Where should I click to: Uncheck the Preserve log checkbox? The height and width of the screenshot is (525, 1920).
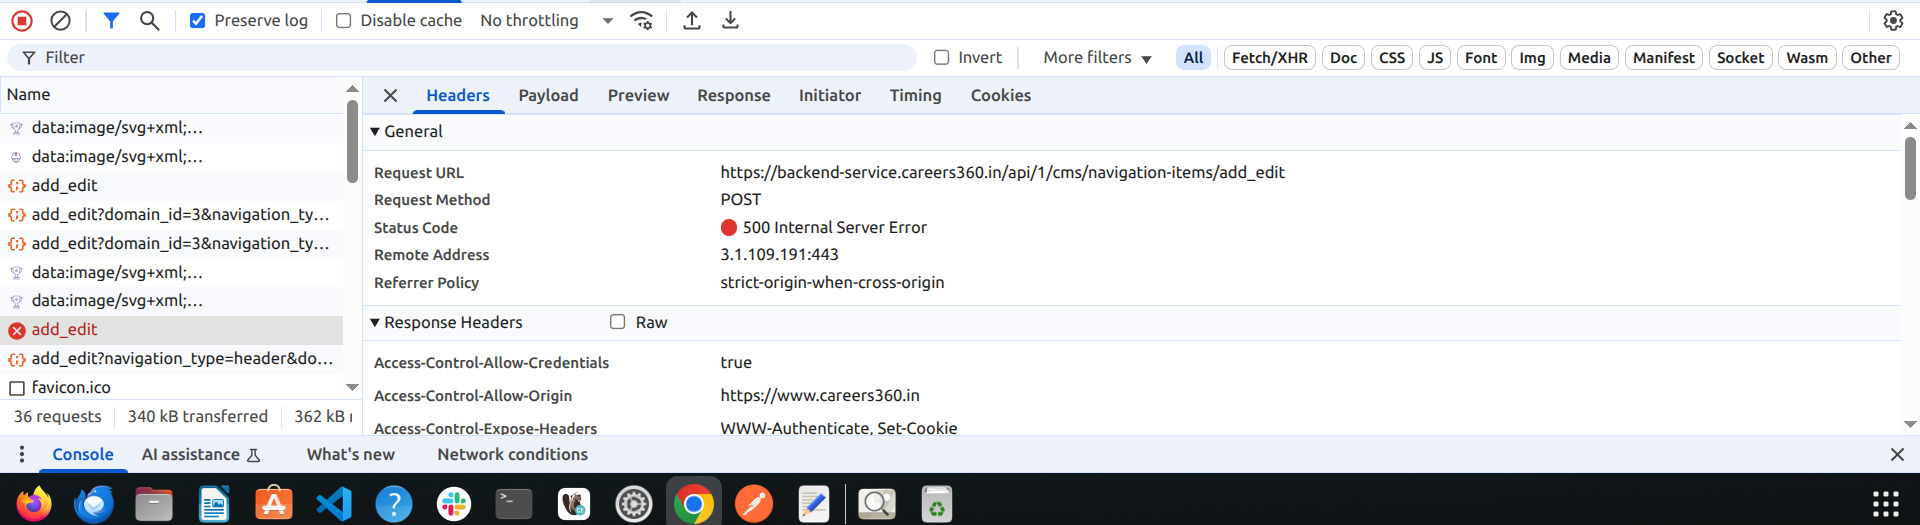[x=198, y=20]
